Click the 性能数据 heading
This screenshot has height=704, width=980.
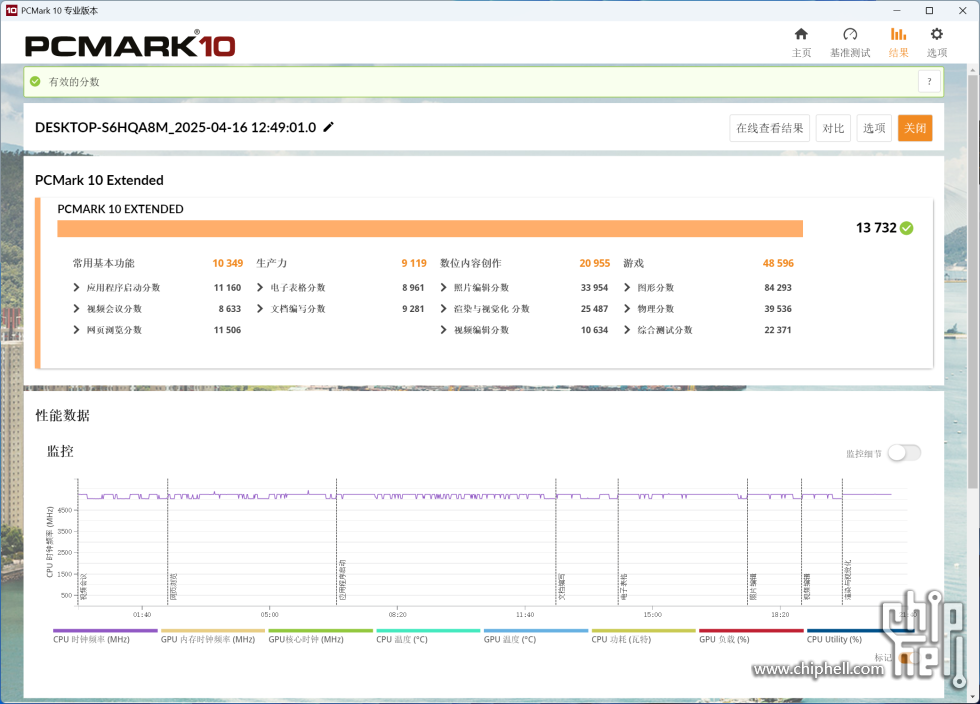62,416
